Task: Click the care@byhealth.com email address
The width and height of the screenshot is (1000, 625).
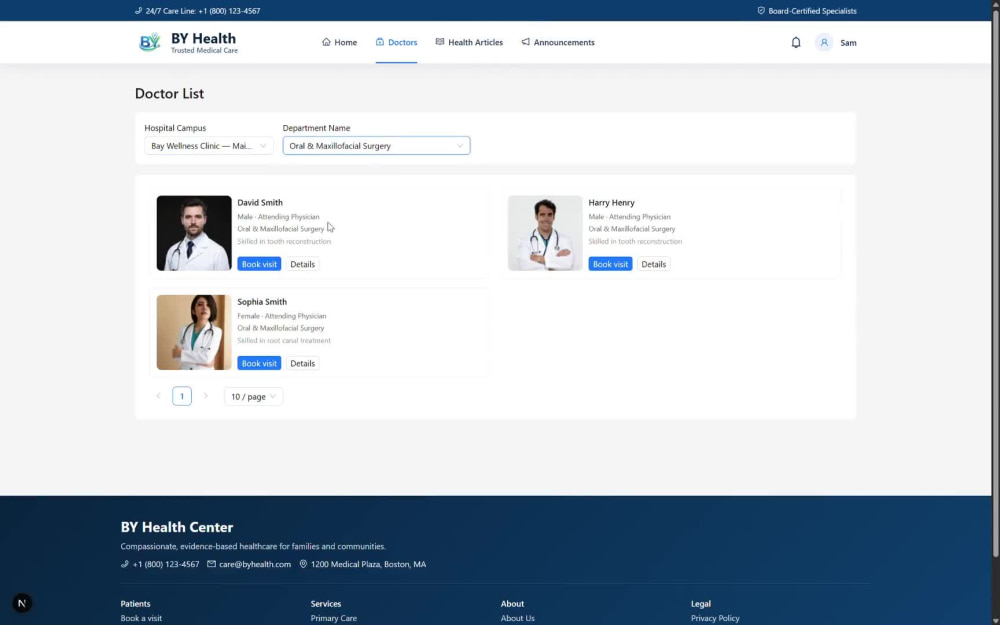Action: point(255,564)
